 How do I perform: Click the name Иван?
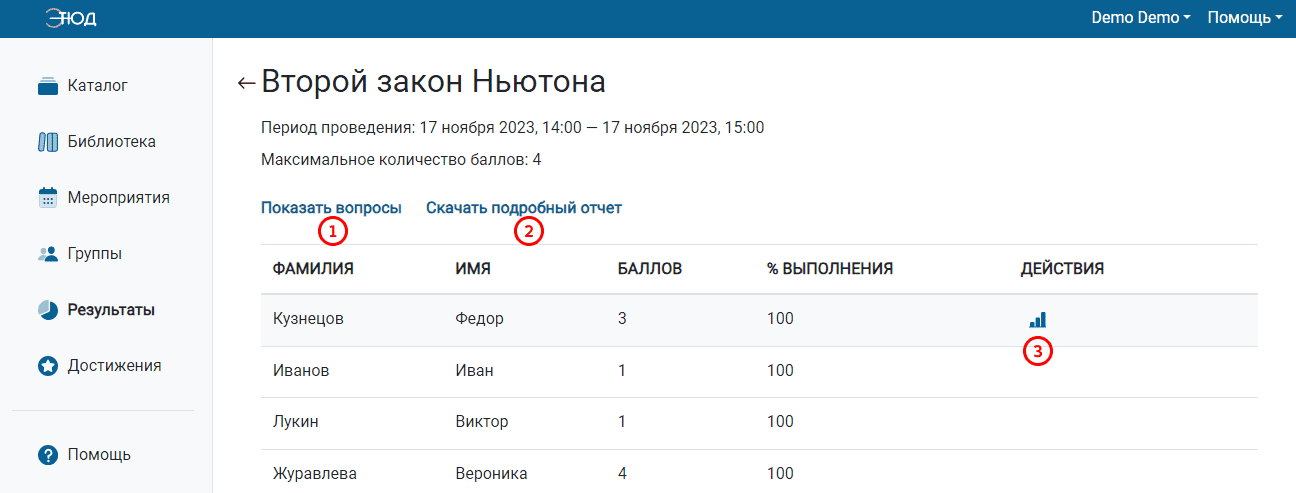click(474, 371)
